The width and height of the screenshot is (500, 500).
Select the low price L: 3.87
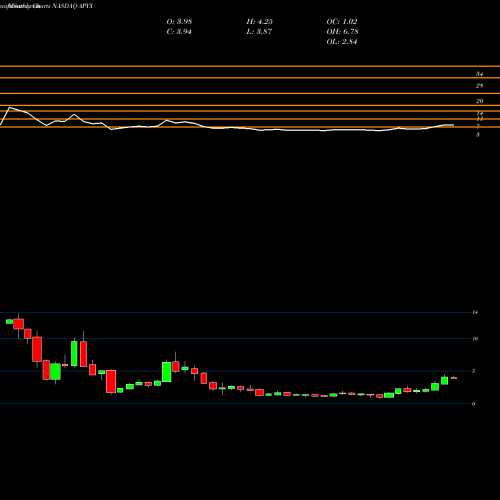pyautogui.click(x=259, y=32)
